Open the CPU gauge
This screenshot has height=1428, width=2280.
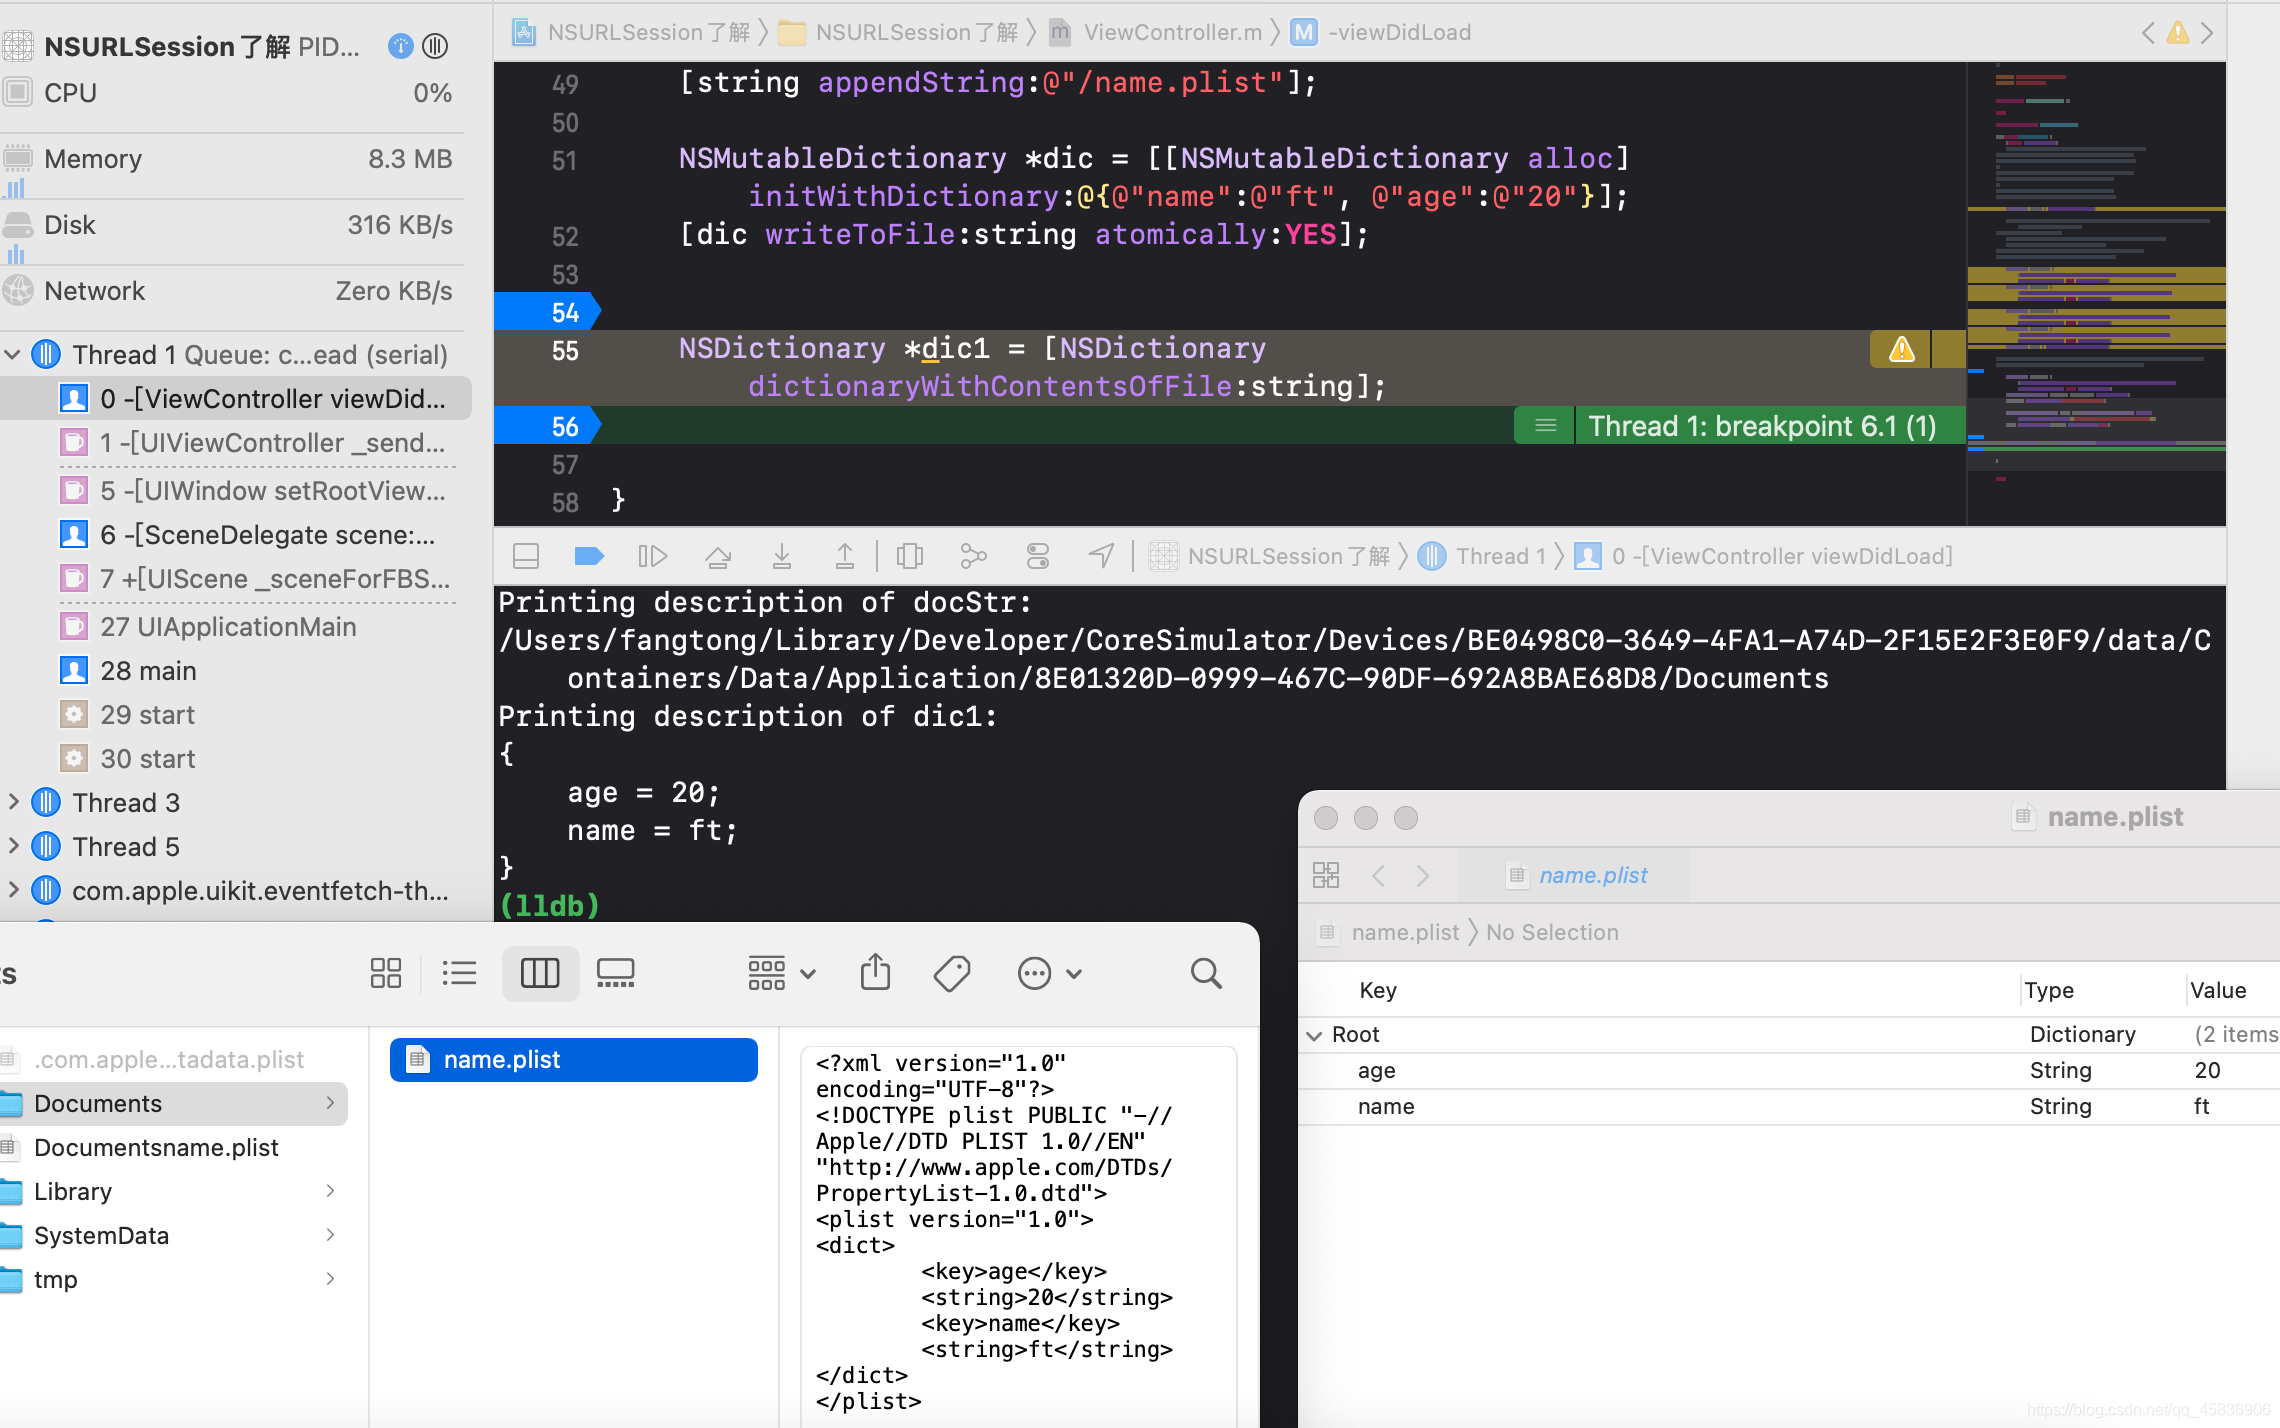click(232, 93)
